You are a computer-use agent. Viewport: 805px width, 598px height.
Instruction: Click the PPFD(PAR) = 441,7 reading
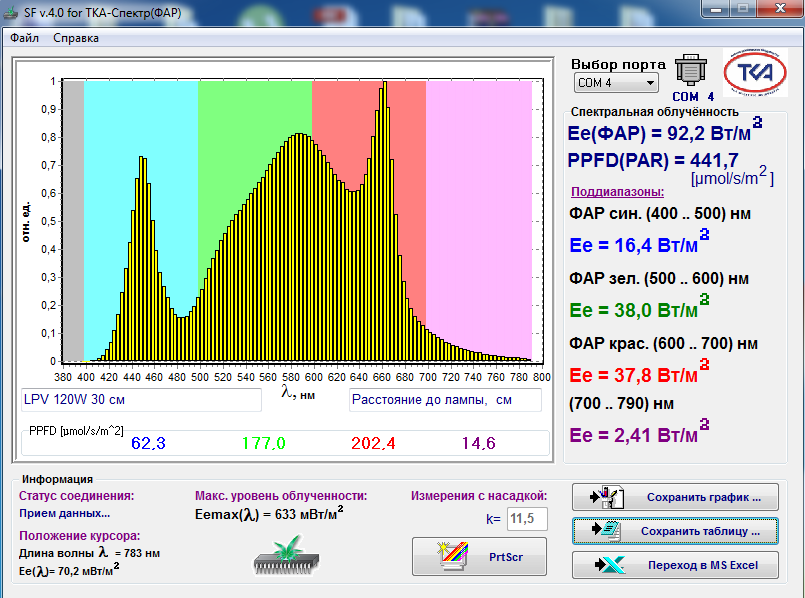653,161
